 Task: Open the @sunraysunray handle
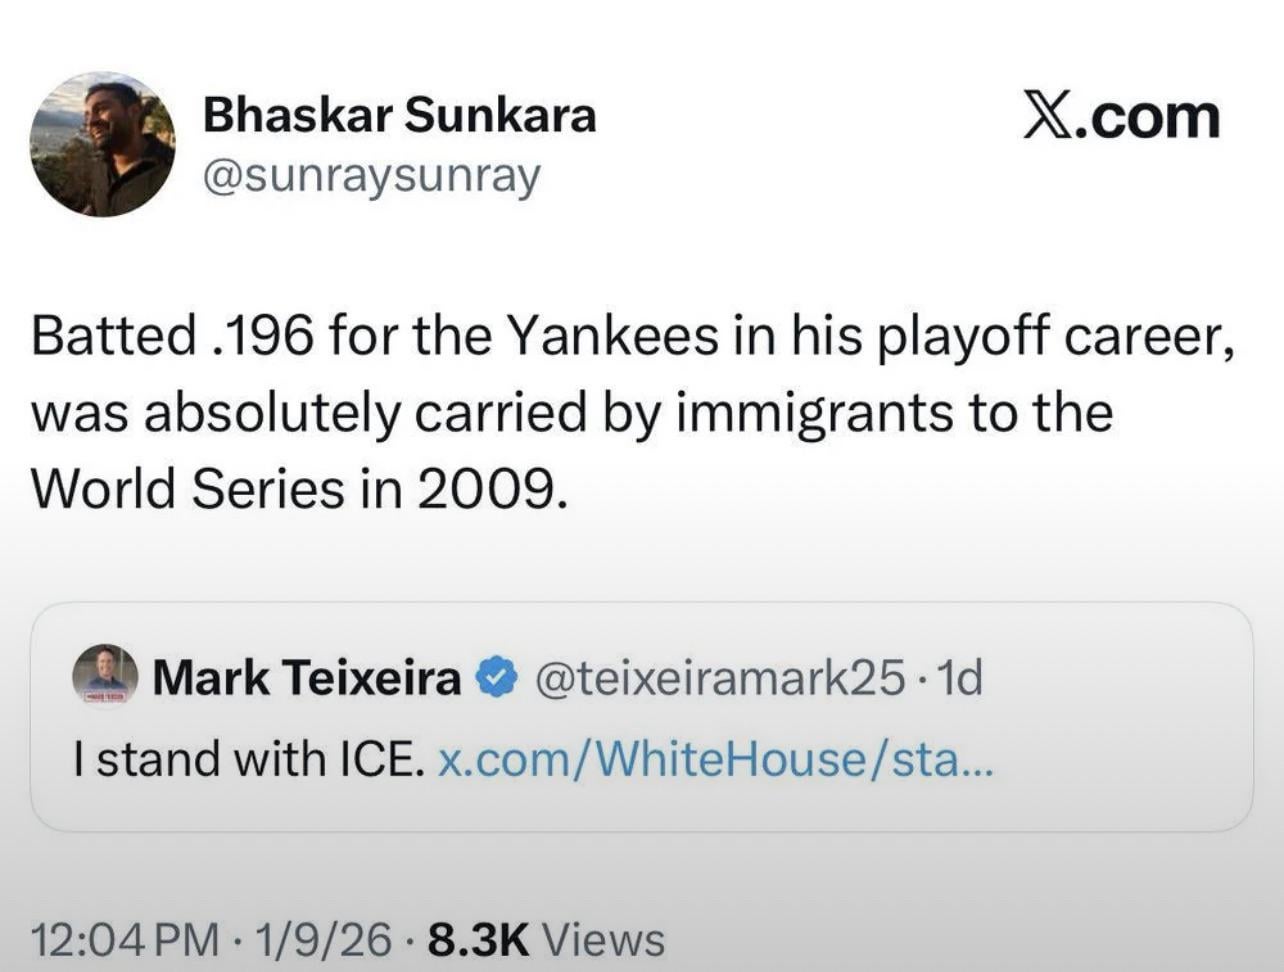coord(371,176)
